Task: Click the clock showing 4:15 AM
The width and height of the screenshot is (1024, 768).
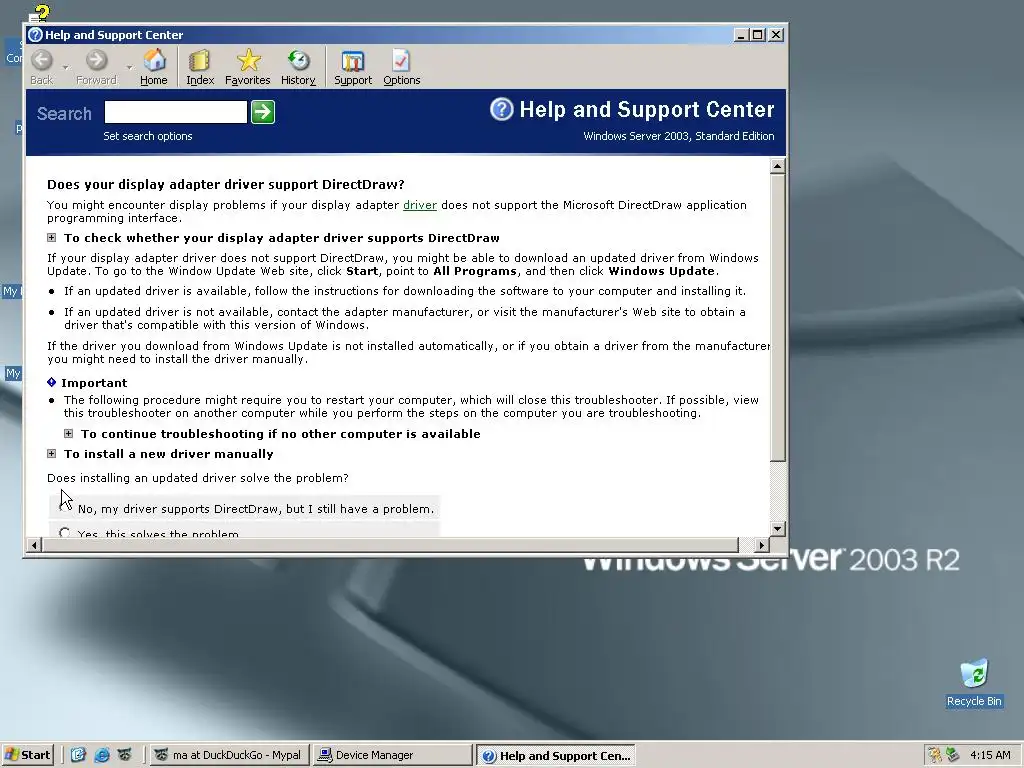Action: 990,755
